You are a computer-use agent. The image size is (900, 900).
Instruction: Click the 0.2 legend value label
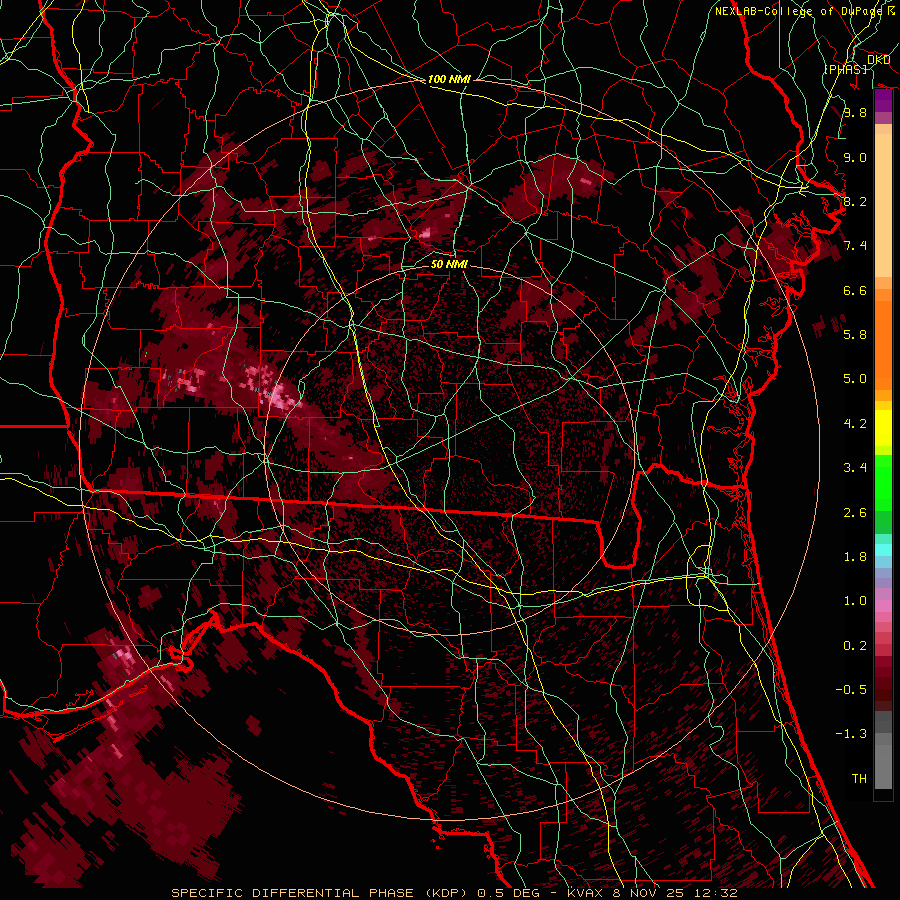coord(854,645)
